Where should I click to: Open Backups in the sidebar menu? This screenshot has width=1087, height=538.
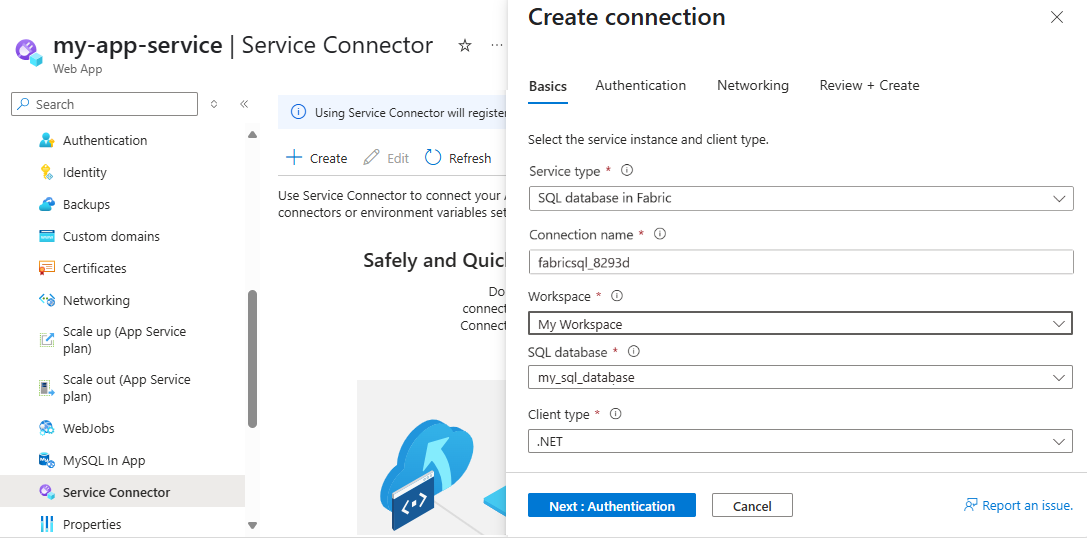(x=86, y=205)
